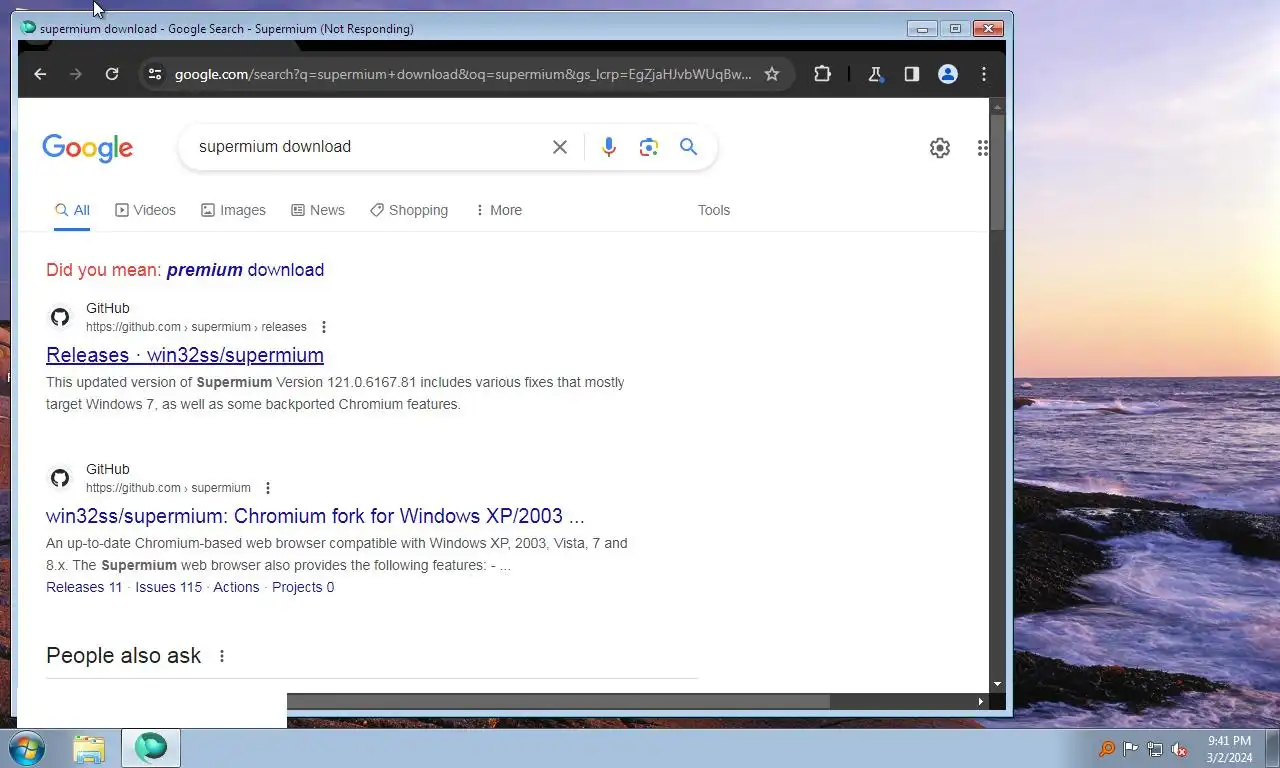Start voice search with the microphone icon
Screen dimensions: 1280x768
609,147
